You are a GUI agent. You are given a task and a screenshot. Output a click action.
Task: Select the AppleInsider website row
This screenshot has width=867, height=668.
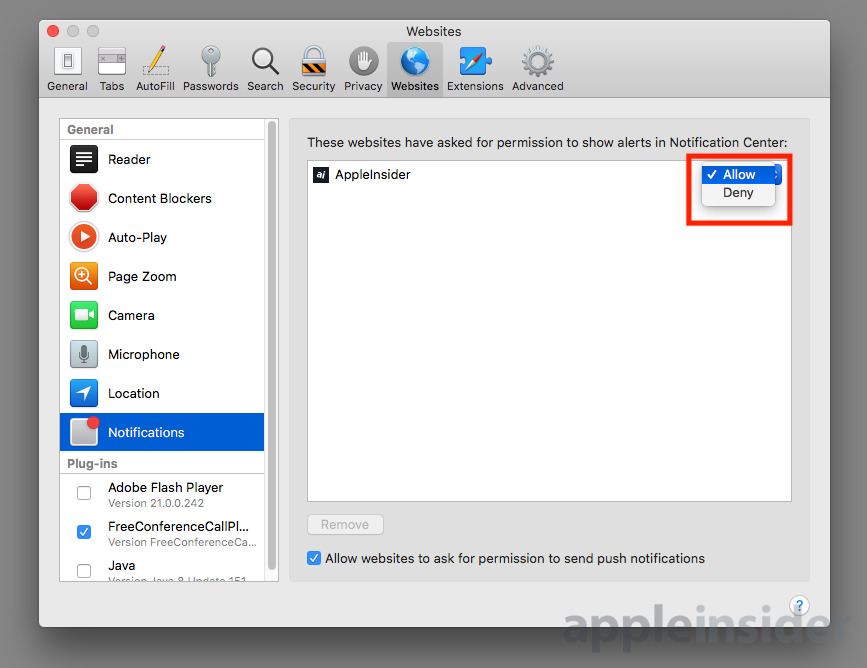tap(549, 175)
